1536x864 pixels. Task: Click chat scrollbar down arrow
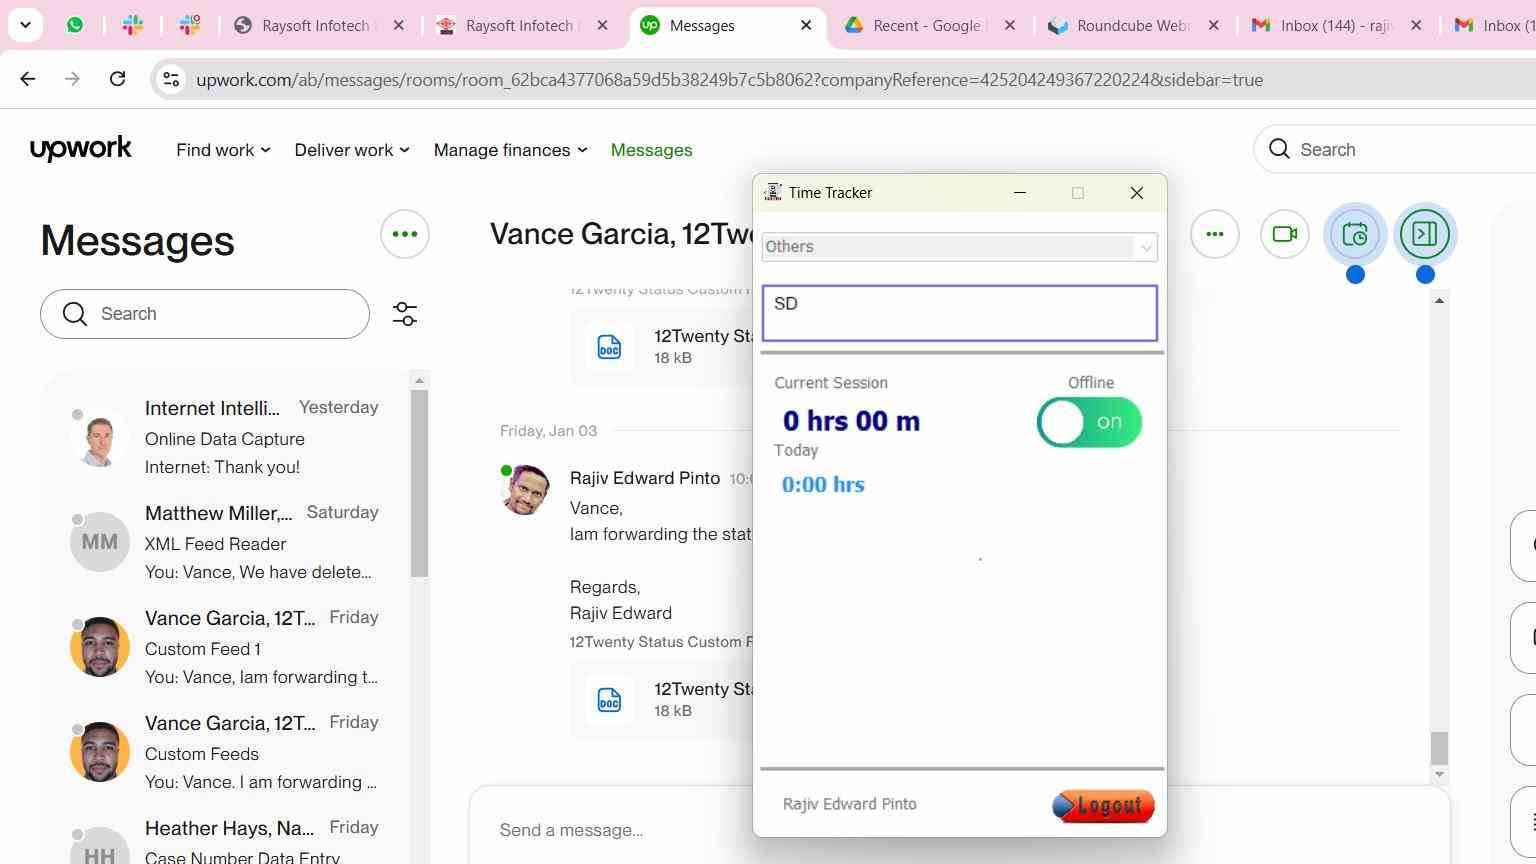pyautogui.click(x=1439, y=774)
